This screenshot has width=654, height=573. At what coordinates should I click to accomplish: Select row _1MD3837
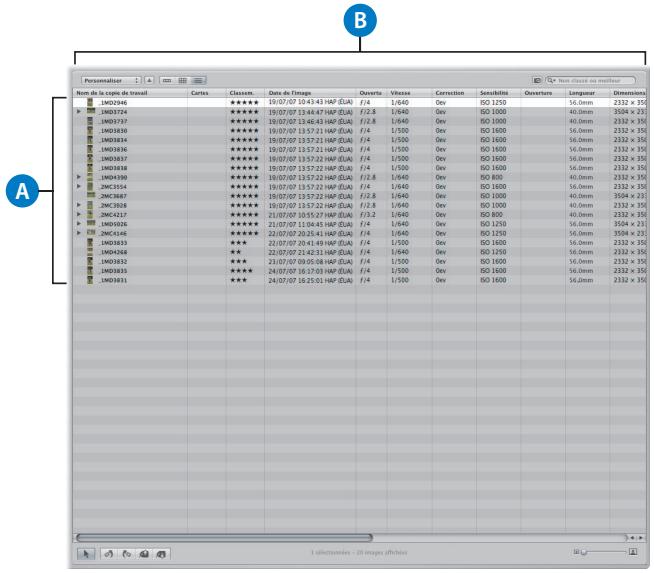coord(360,158)
